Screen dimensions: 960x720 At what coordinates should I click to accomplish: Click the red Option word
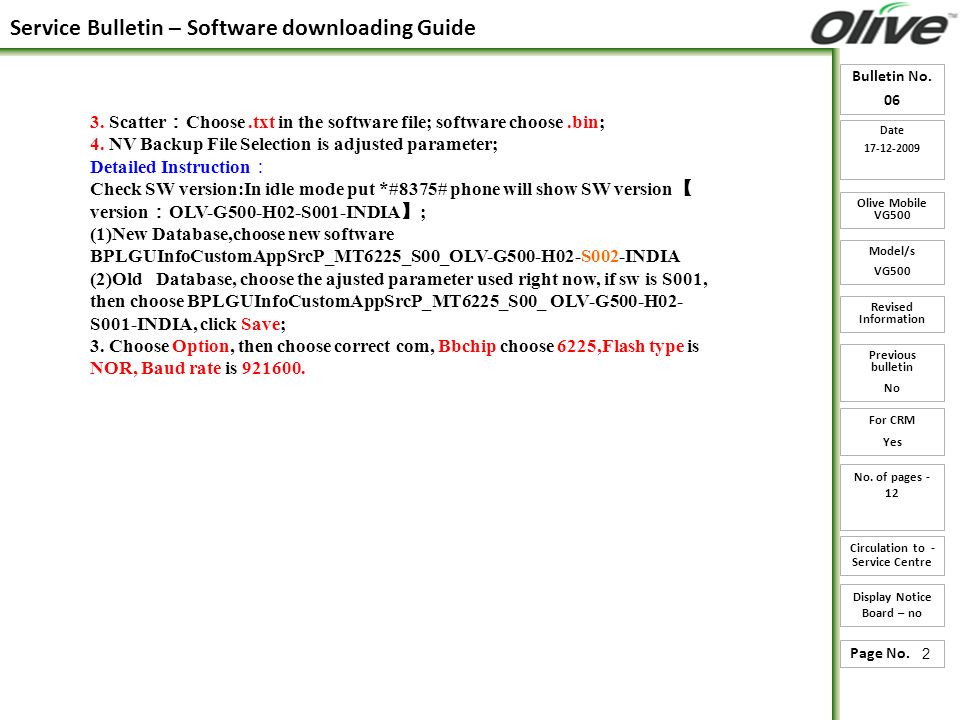tap(201, 347)
